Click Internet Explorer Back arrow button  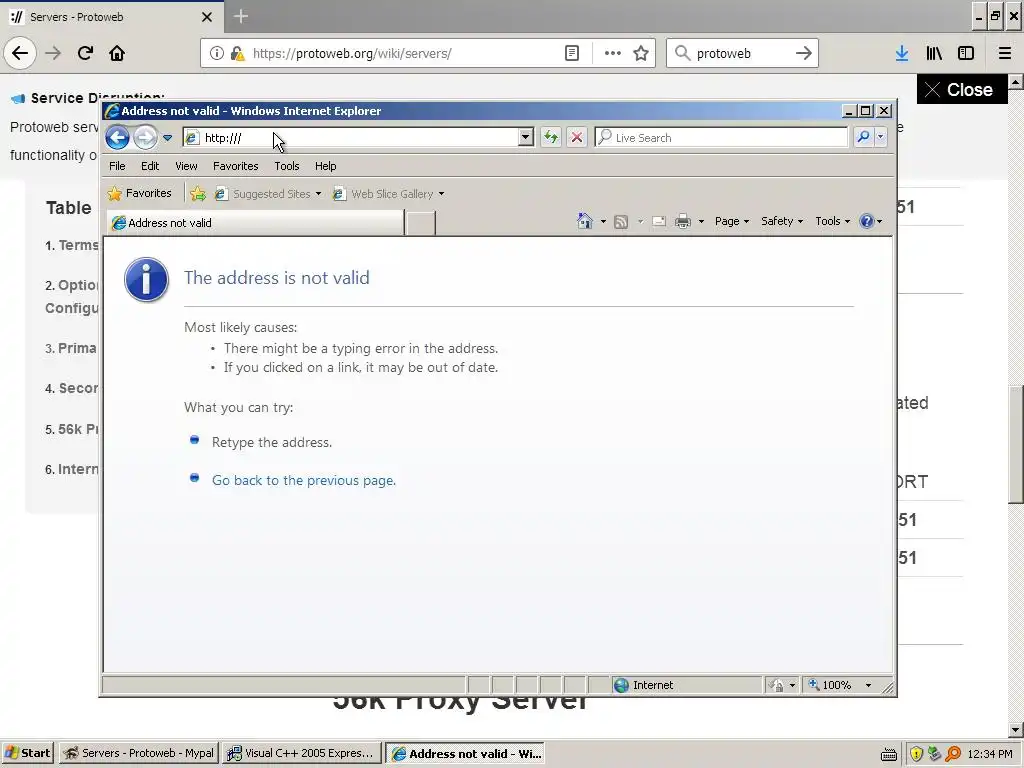118,138
